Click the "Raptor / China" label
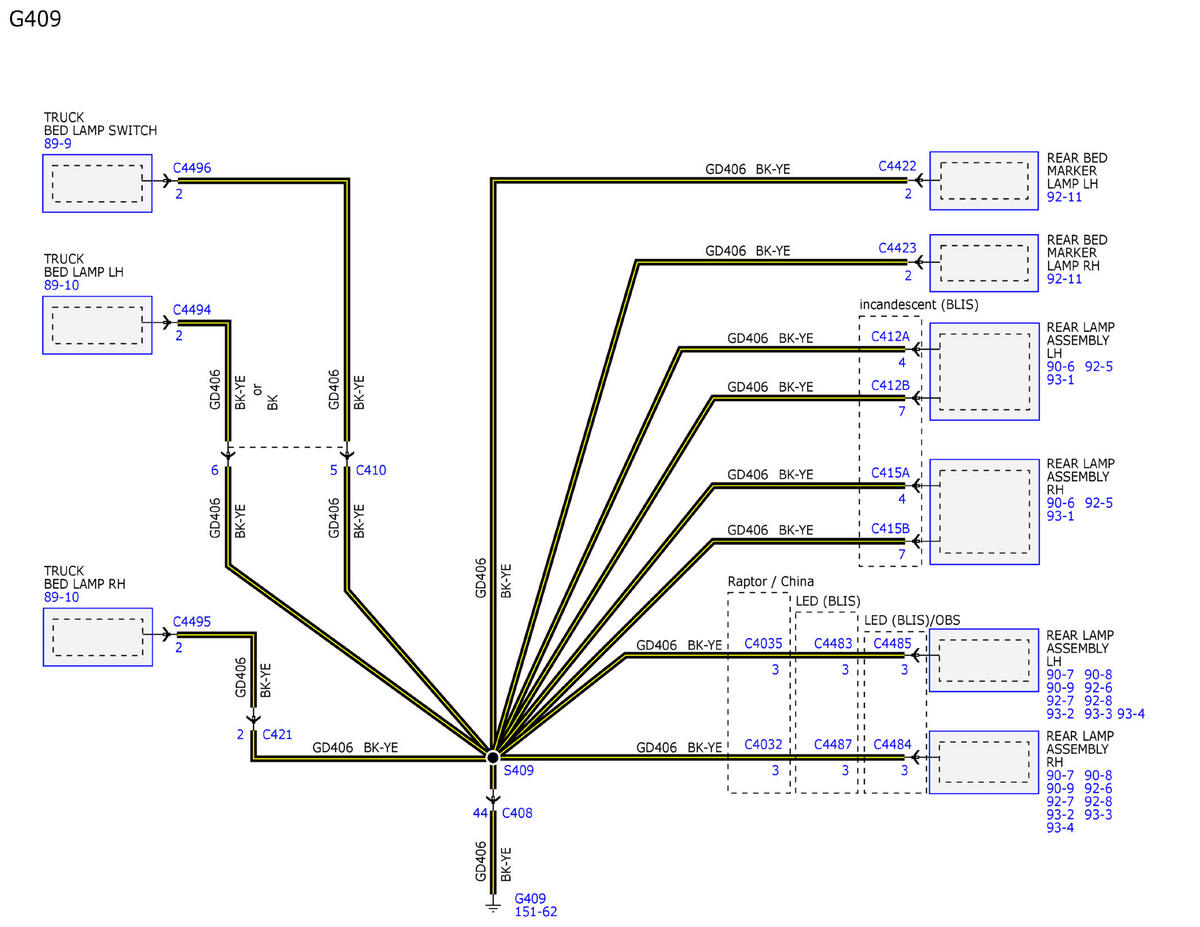The image size is (1200, 927). pos(771,581)
